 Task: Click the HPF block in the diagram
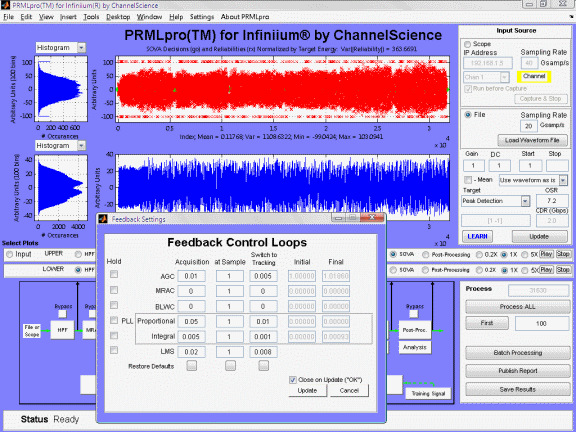(62, 330)
